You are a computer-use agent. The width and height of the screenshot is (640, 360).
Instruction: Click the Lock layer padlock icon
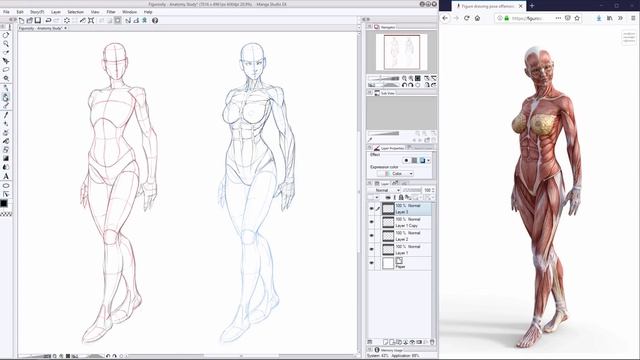[x=401, y=198]
